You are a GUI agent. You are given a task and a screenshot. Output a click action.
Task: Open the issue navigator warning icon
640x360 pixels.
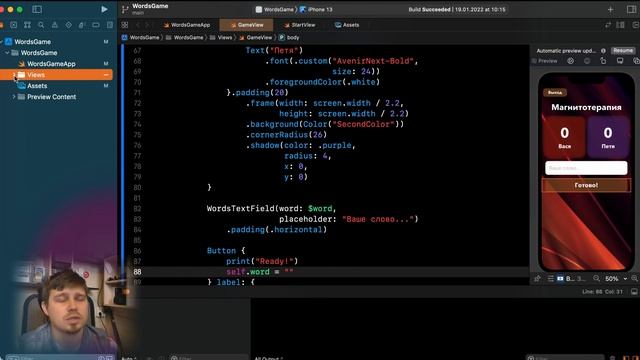point(55,25)
